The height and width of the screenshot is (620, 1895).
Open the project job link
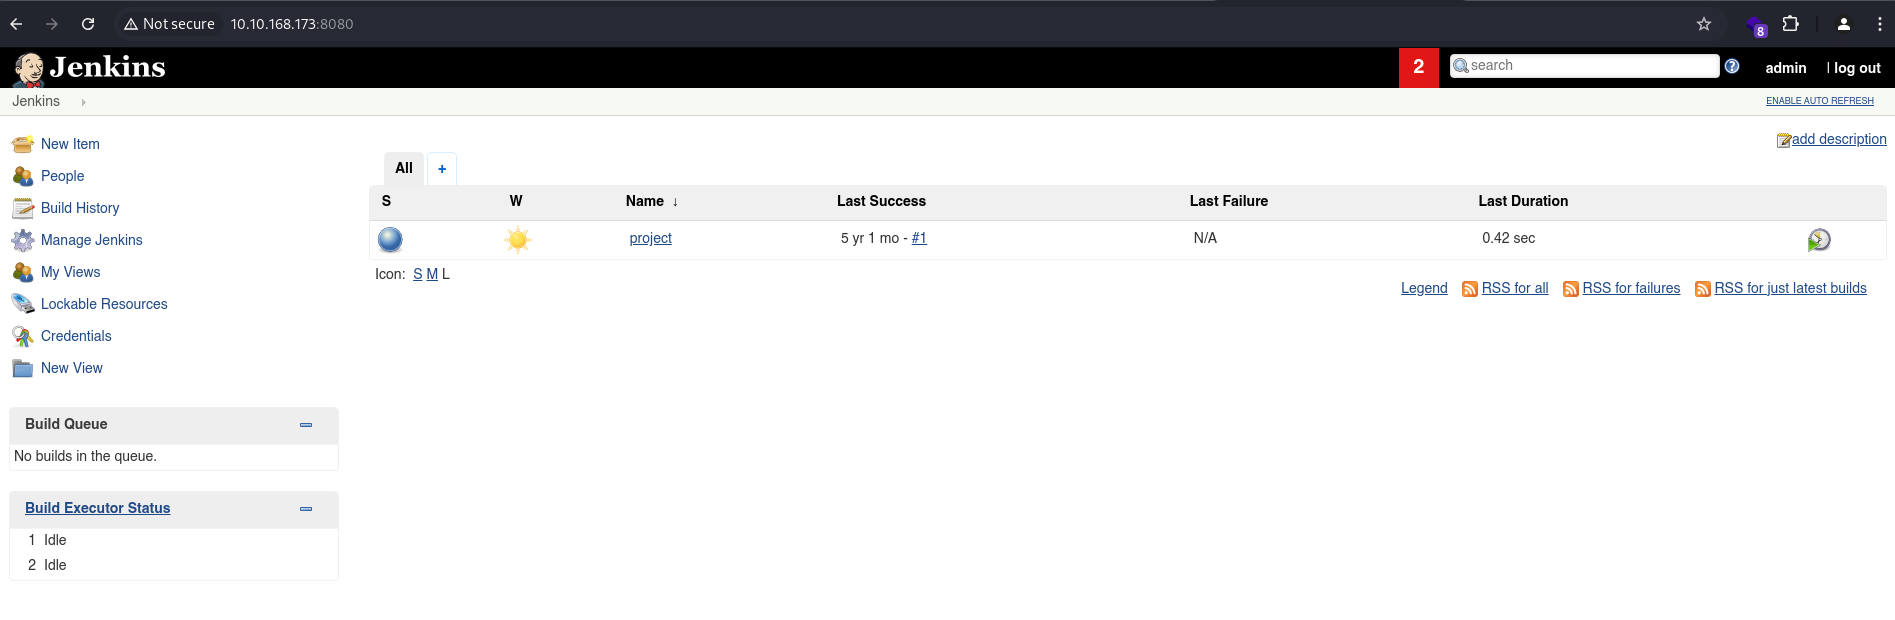(651, 238)
